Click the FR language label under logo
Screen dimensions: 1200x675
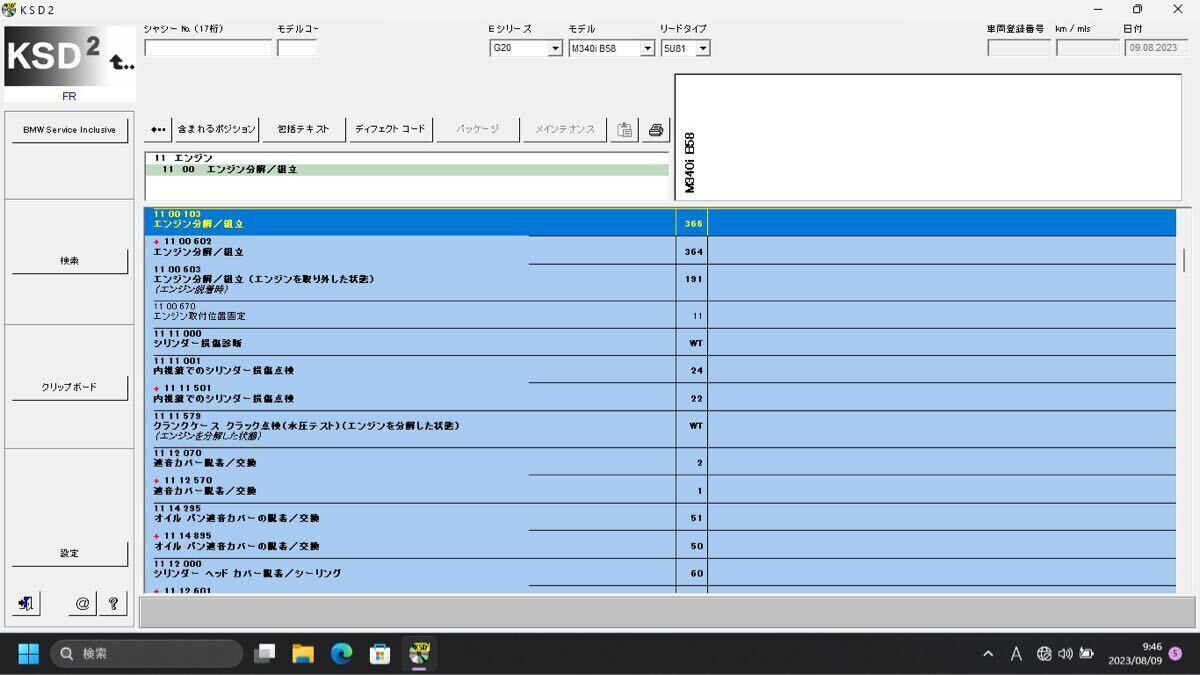pyautogui.click(x=69, y=97)
